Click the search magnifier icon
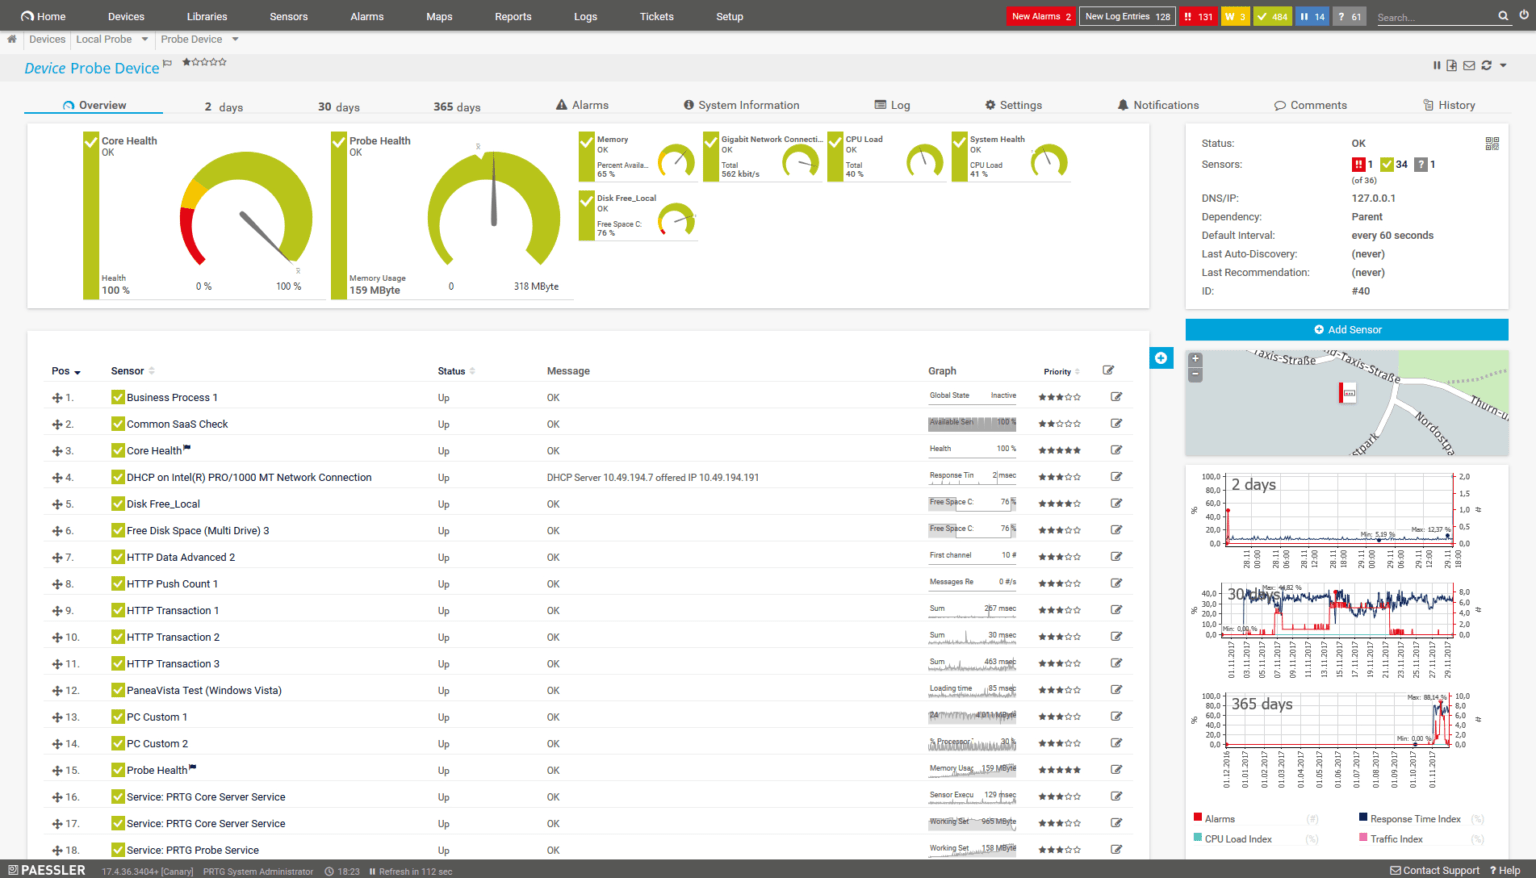 pyautogui.click(x=1503, y=16)
